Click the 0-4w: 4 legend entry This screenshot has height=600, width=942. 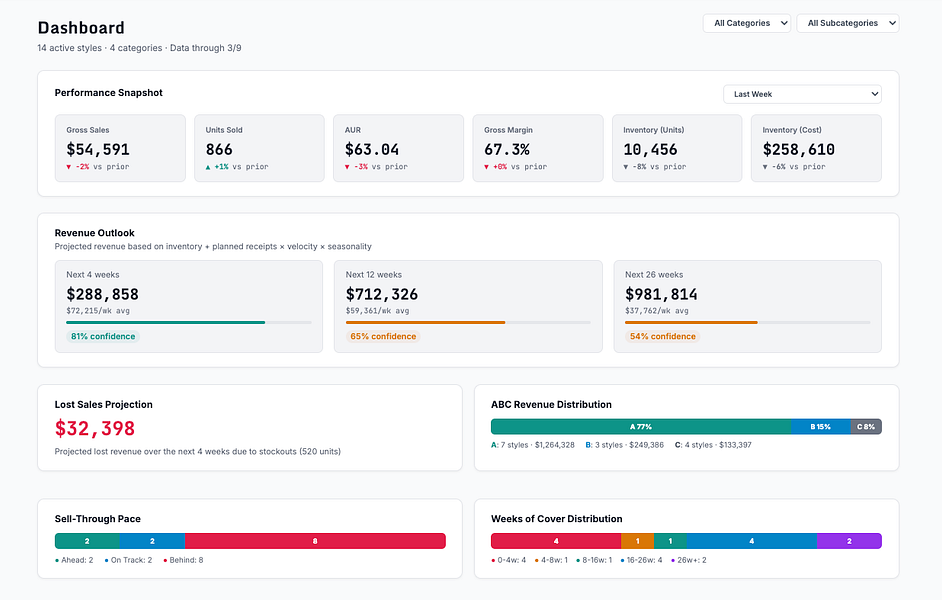point(508,560)
